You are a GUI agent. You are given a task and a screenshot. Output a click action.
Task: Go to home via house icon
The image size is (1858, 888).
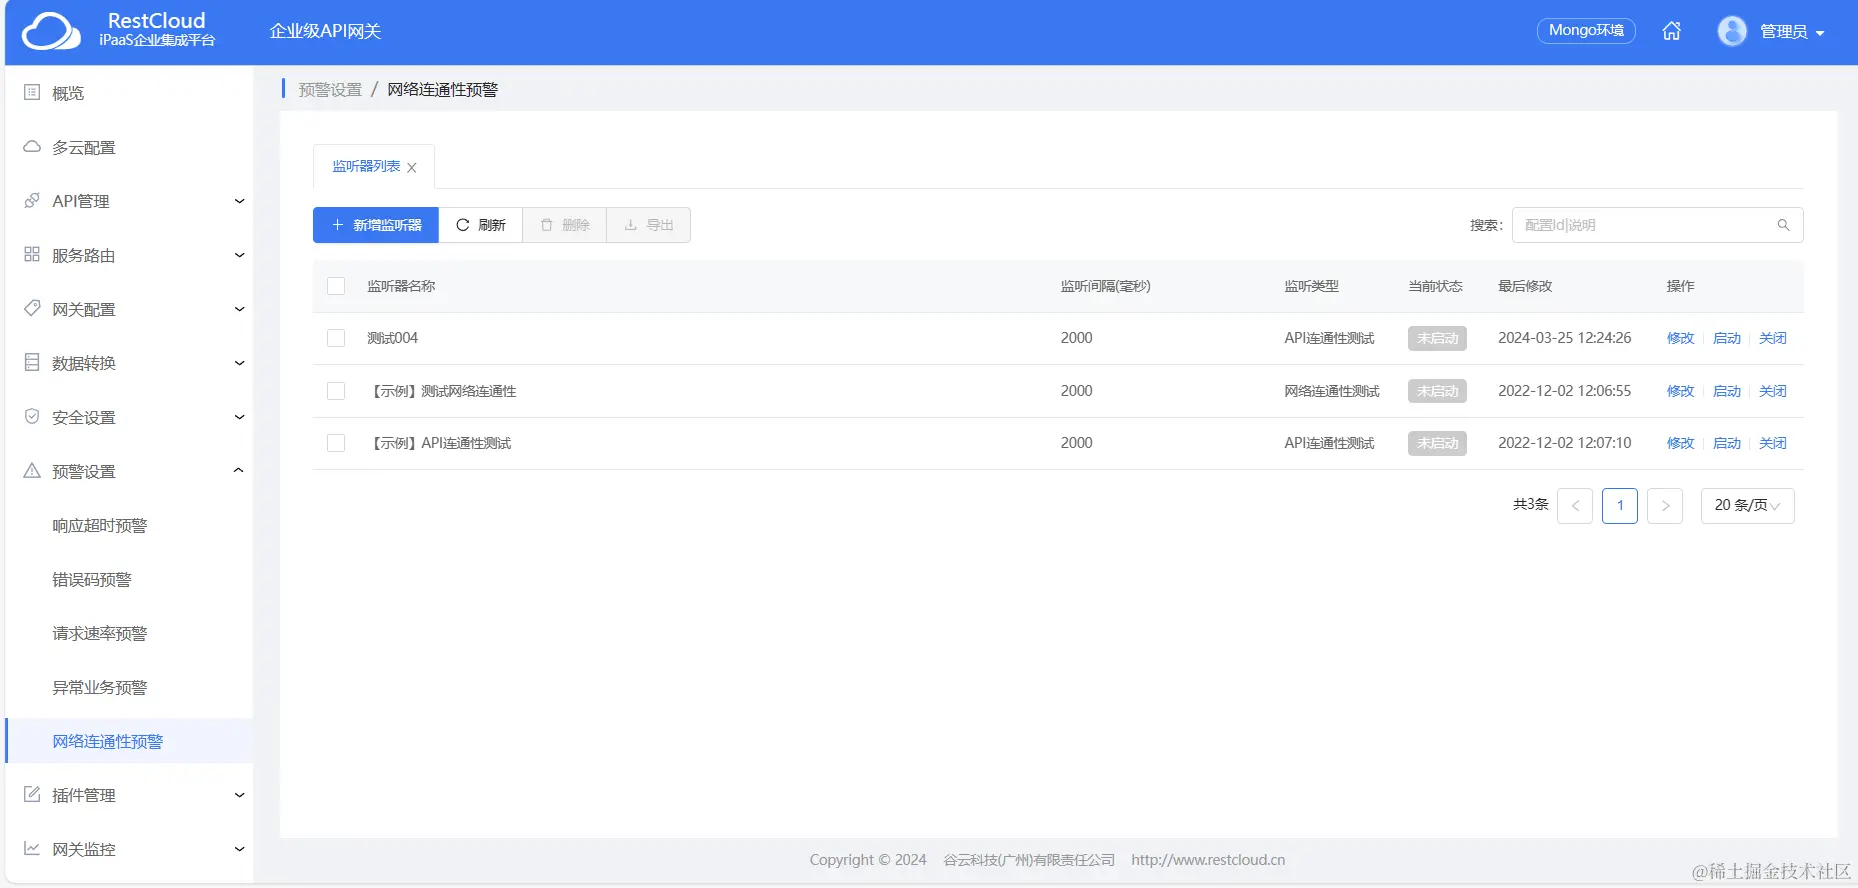[1671, 31]
